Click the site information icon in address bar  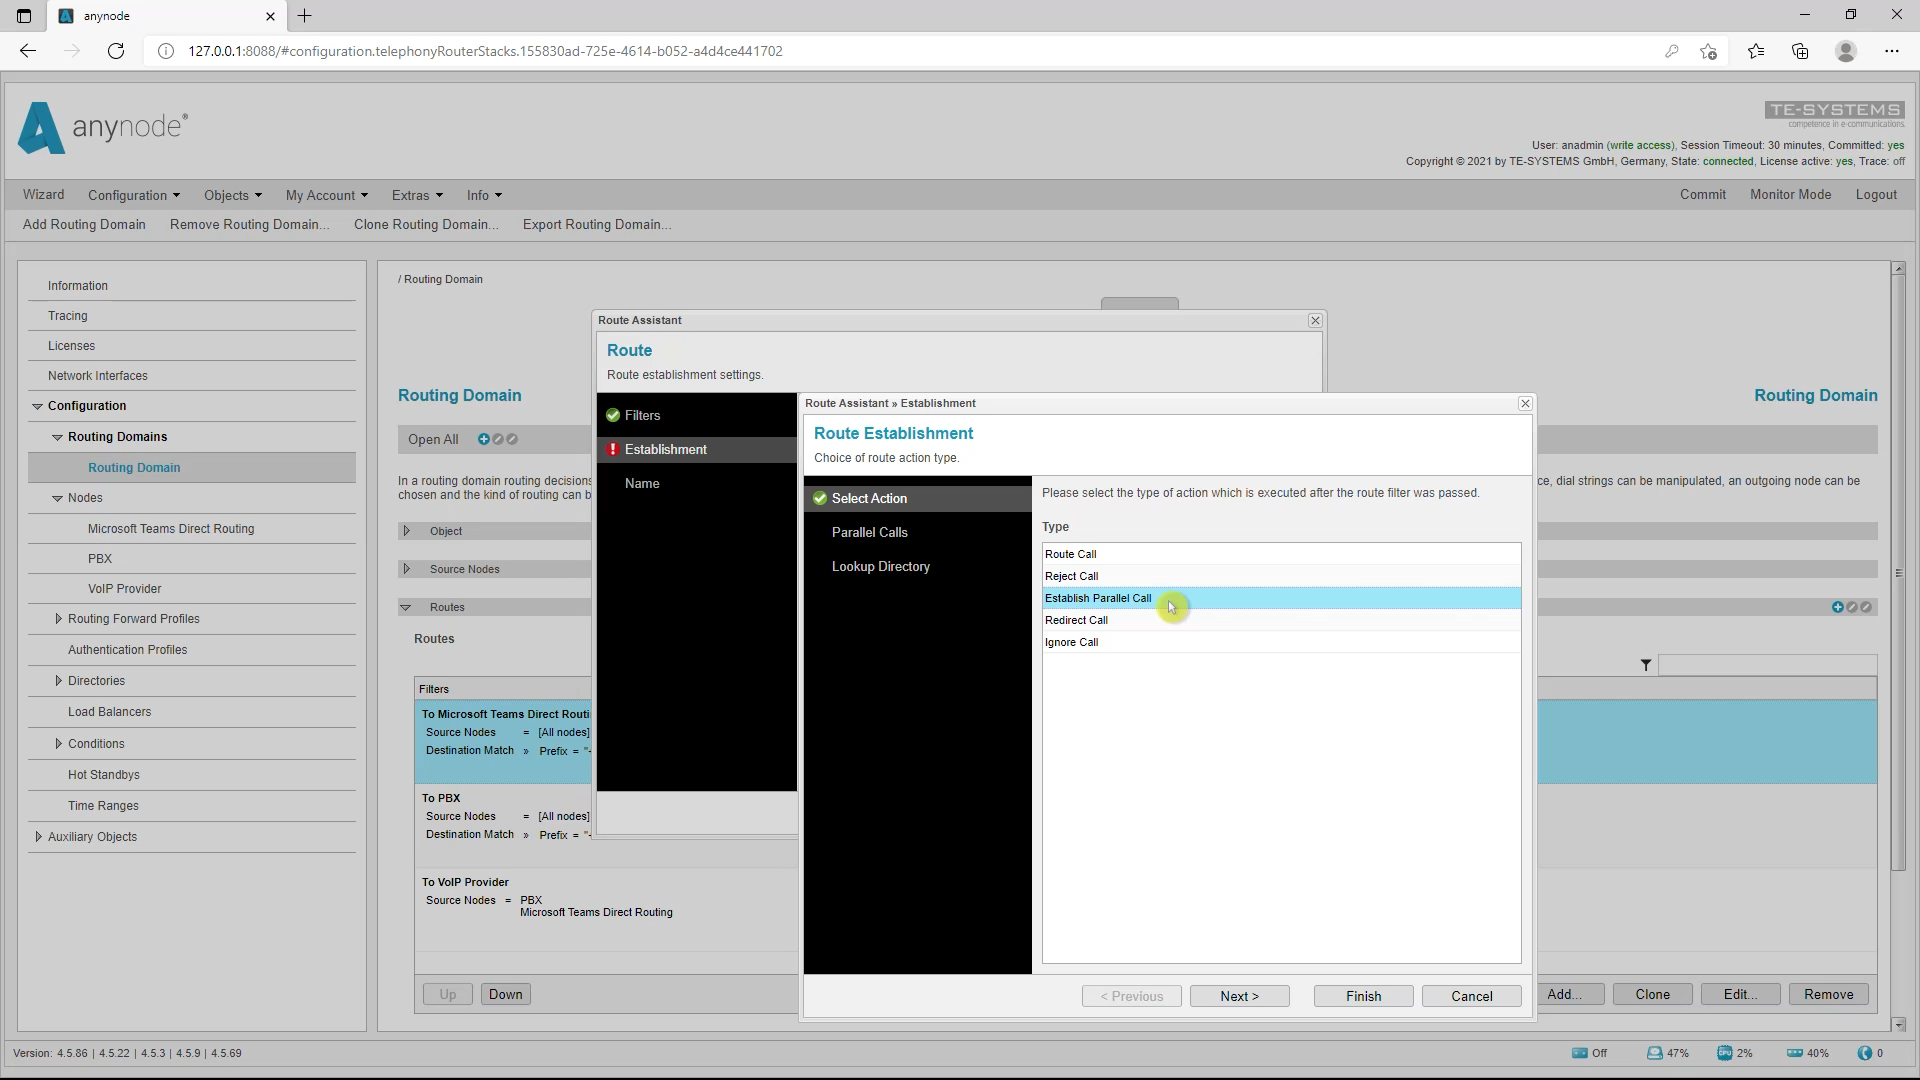click(x=167, y=51)
